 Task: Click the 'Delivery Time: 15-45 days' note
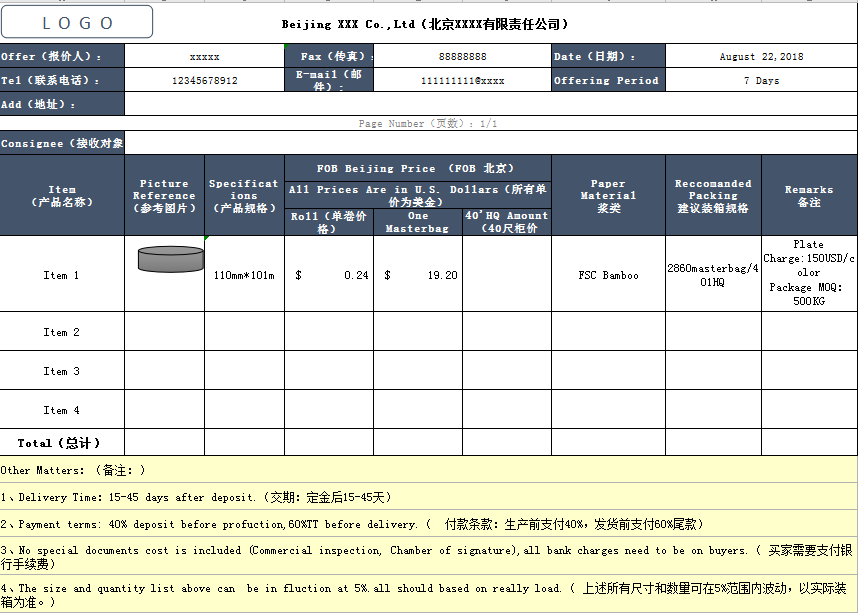(428, 496)
